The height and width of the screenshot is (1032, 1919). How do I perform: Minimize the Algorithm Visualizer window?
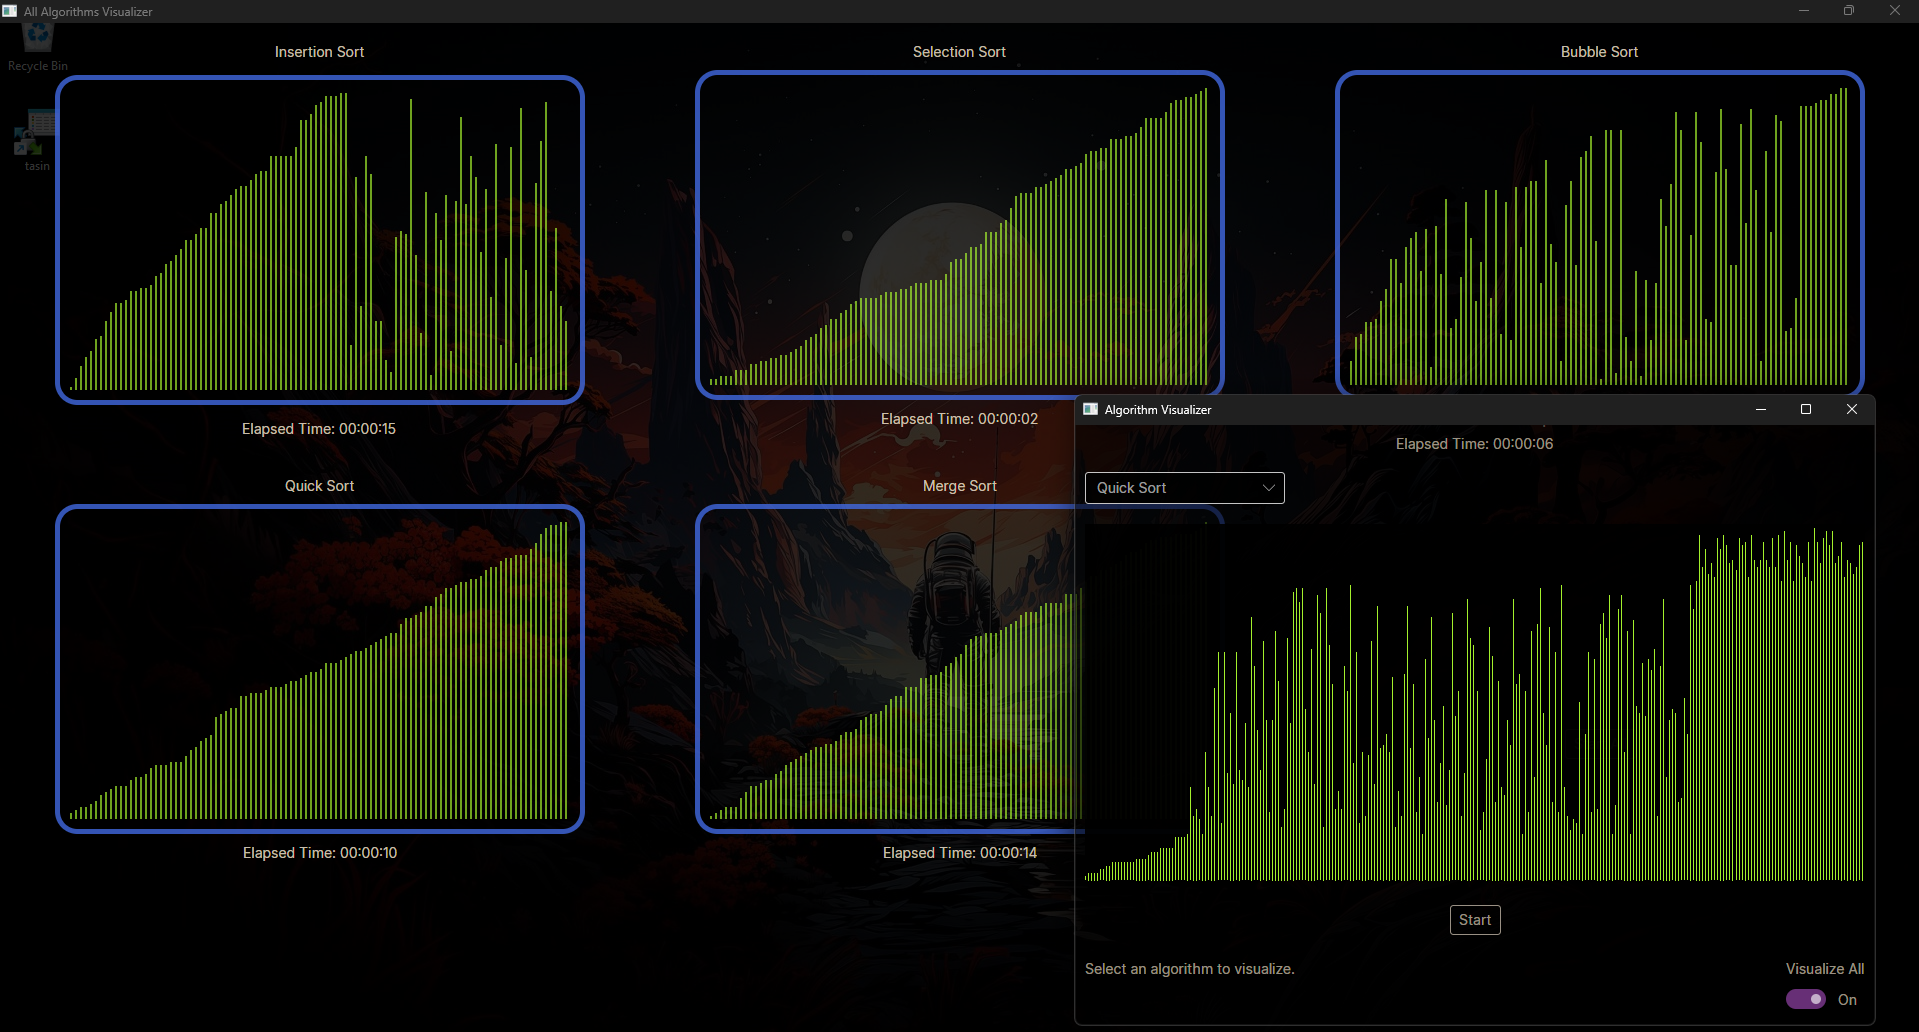[x=1761, y=409]
